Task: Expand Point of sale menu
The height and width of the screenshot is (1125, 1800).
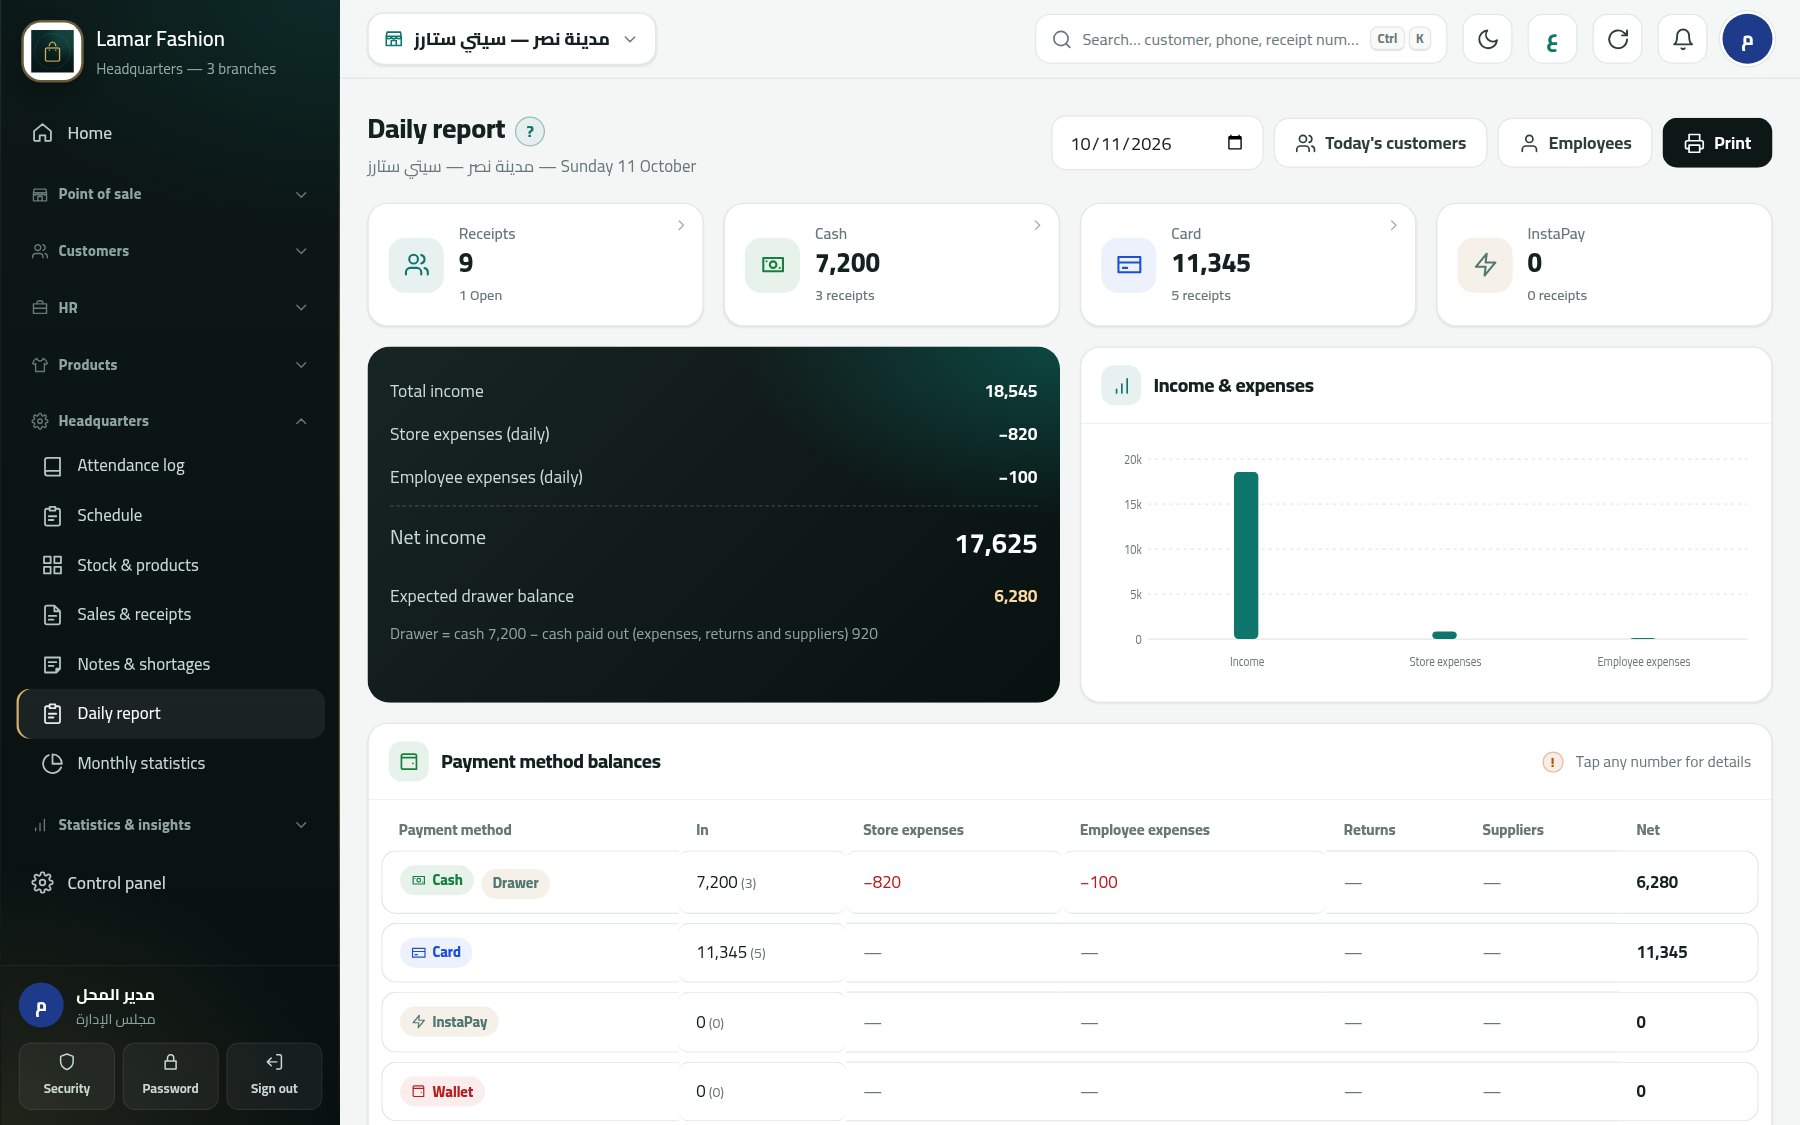Action: pyautogui.click(x=170, y=194)
